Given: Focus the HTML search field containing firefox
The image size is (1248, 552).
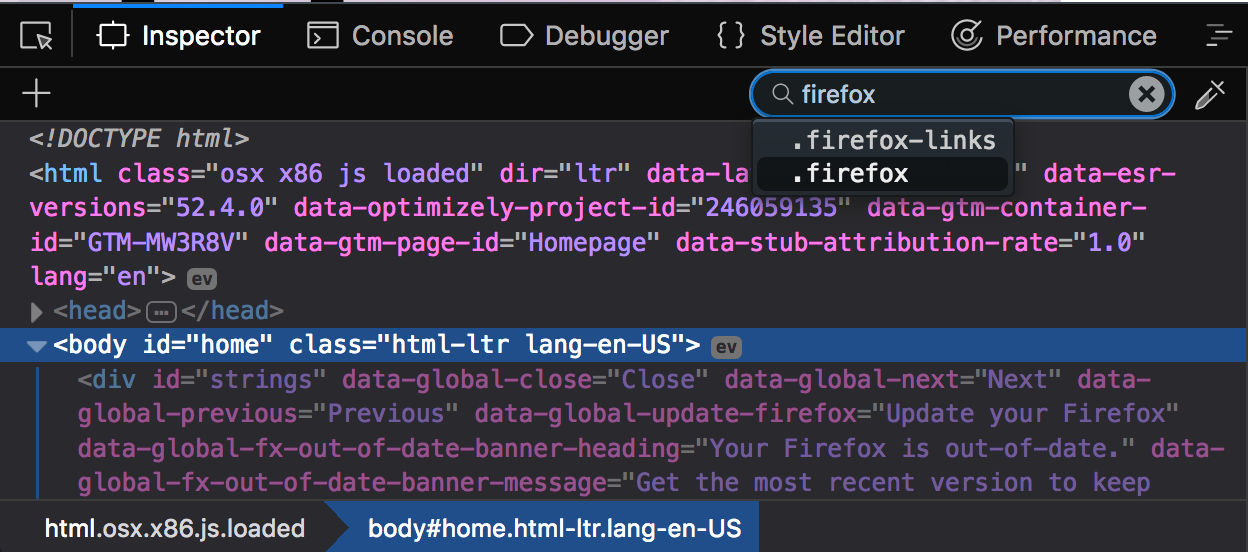Looking at the screenshot, I should pyautogui.click(x=961, y=94).
